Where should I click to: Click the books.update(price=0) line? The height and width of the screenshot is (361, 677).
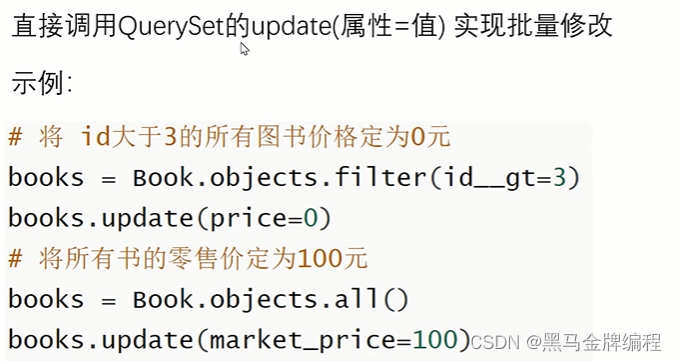[x=170, y=218]
